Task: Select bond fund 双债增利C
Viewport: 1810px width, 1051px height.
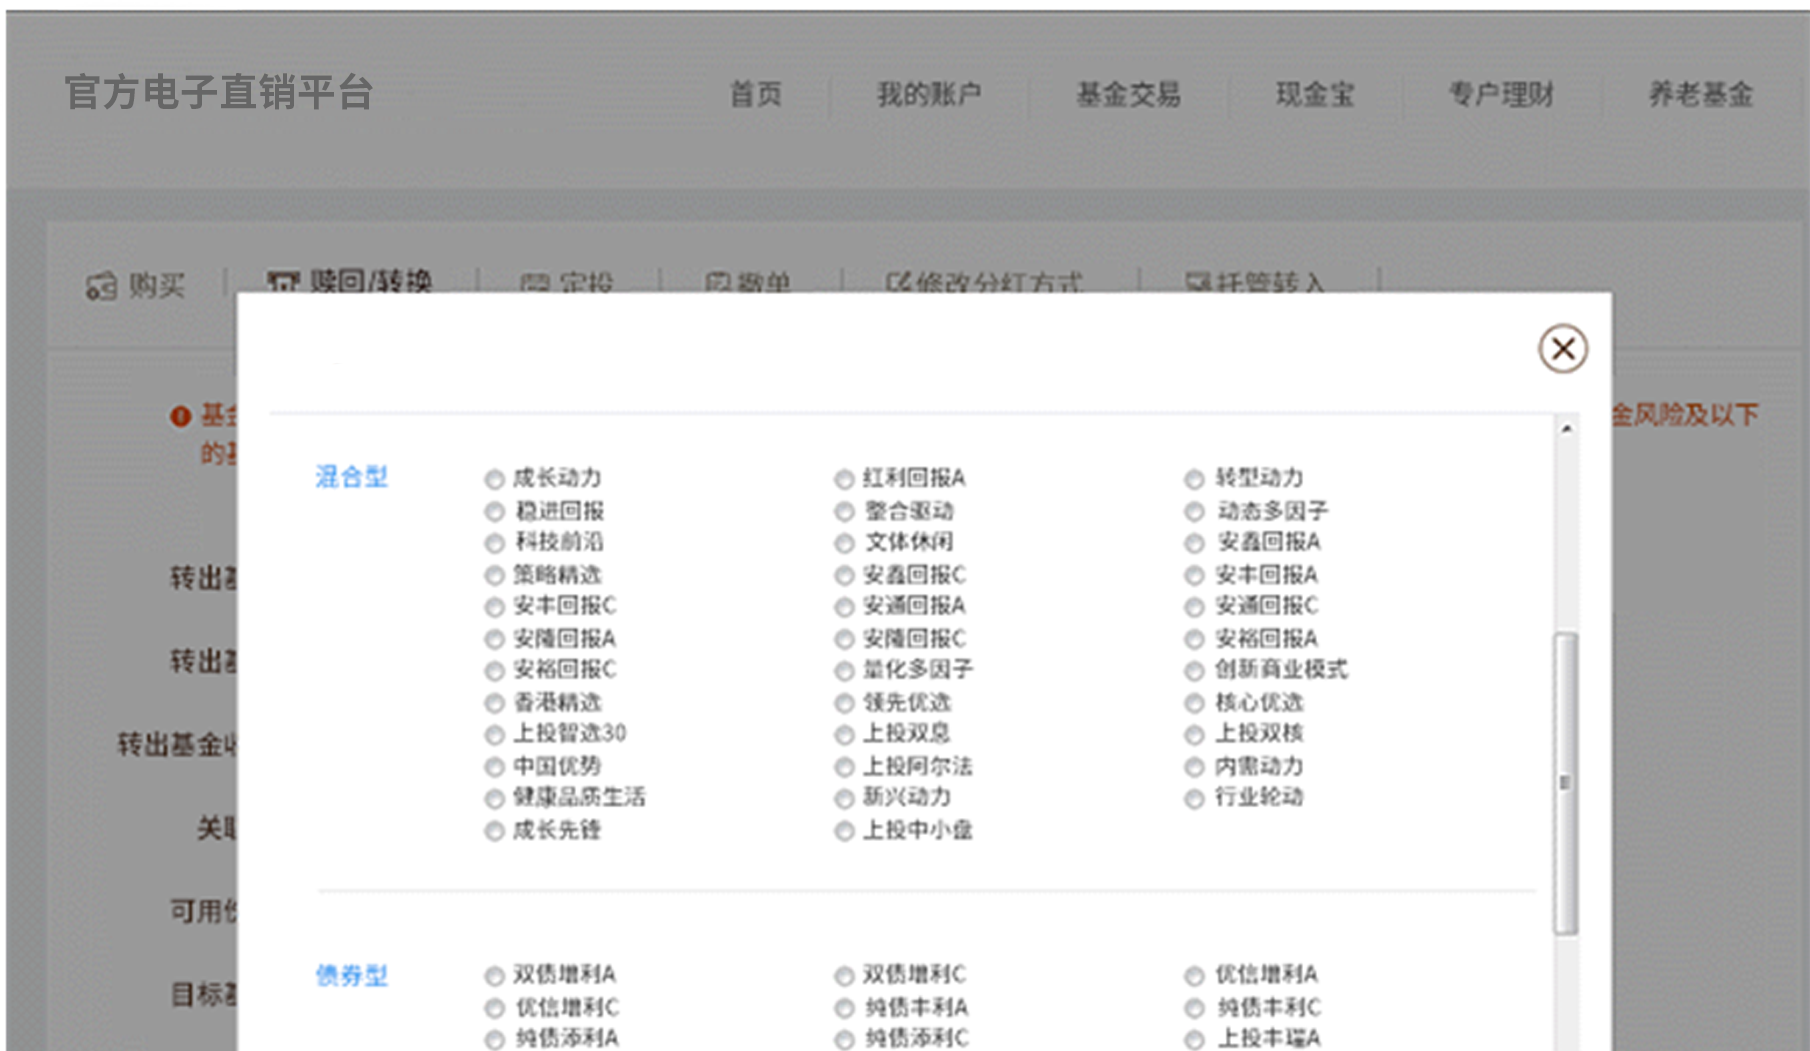Action: coord(844,976)
